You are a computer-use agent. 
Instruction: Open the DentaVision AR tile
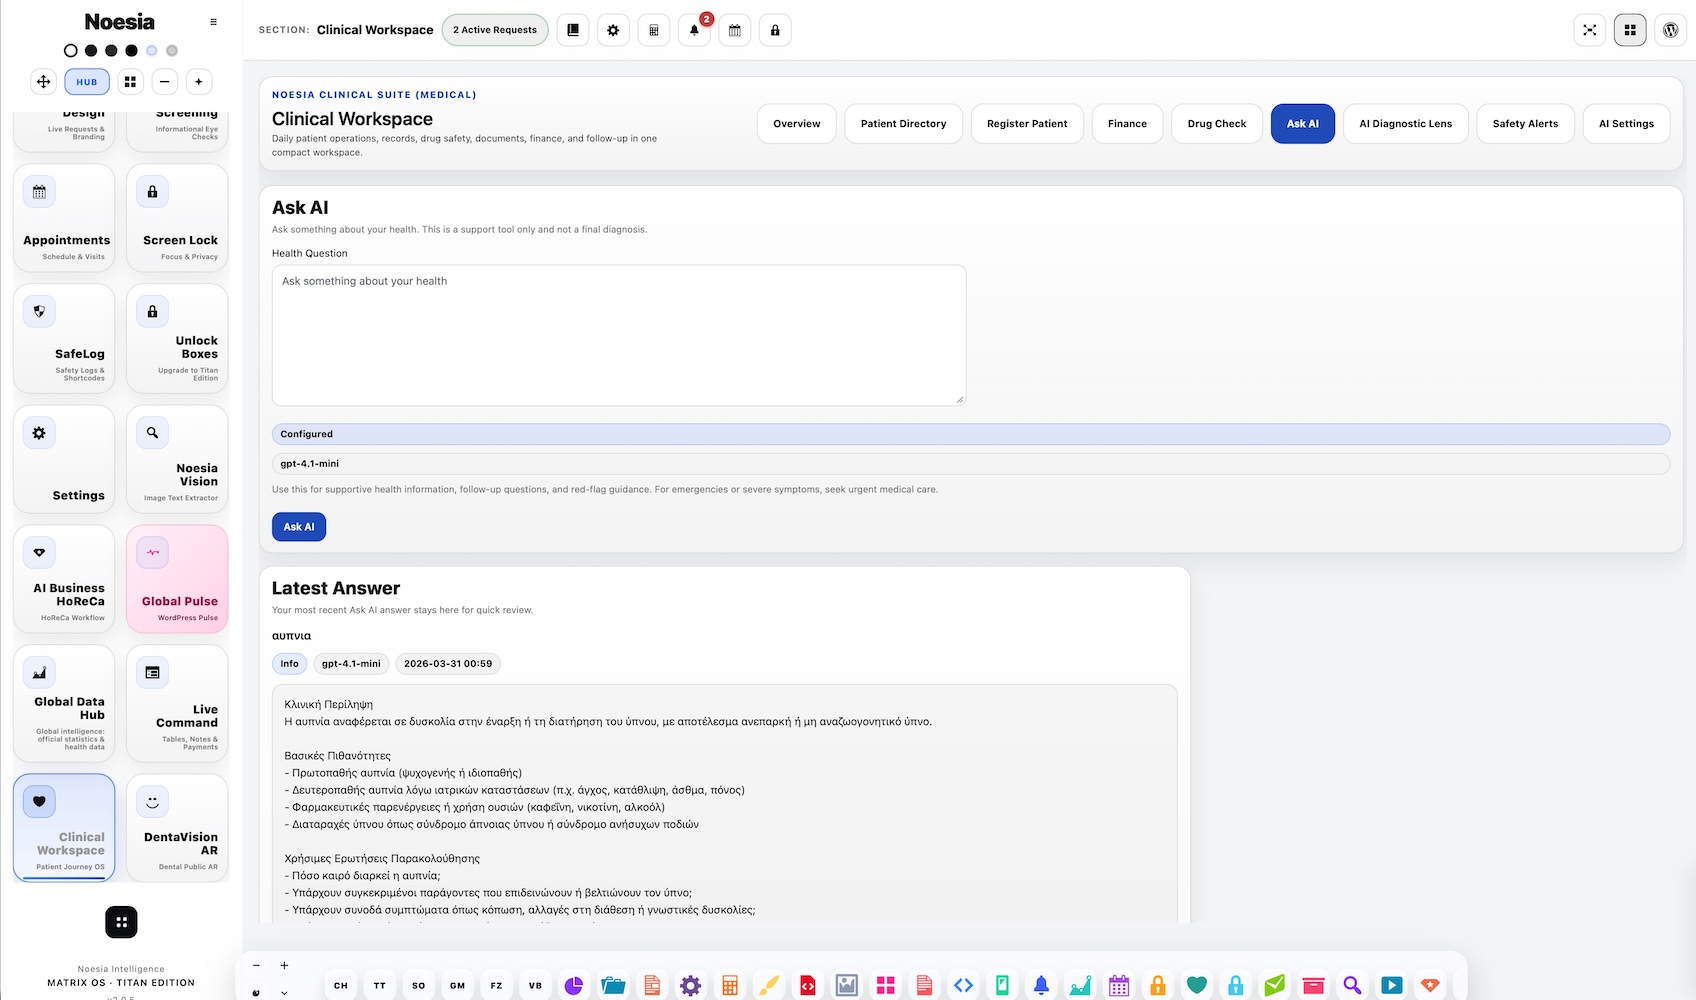177,828
